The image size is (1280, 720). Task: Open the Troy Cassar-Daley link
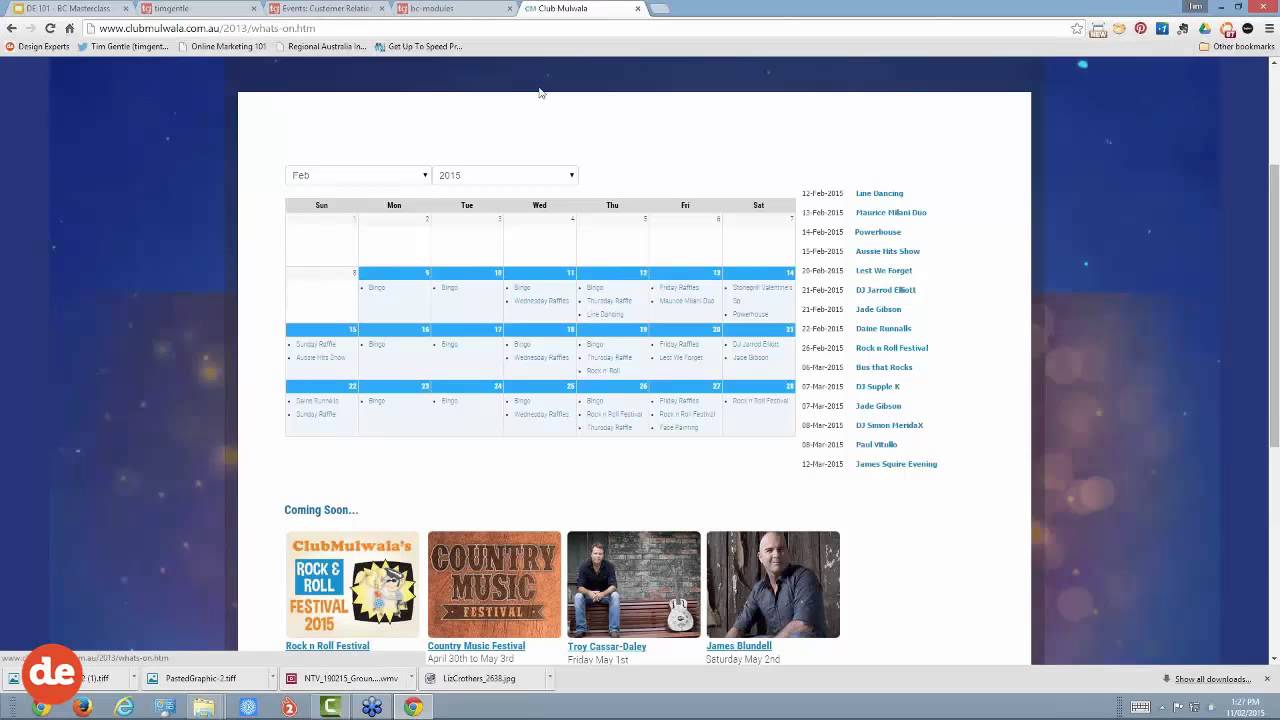[x=607, y=646]
